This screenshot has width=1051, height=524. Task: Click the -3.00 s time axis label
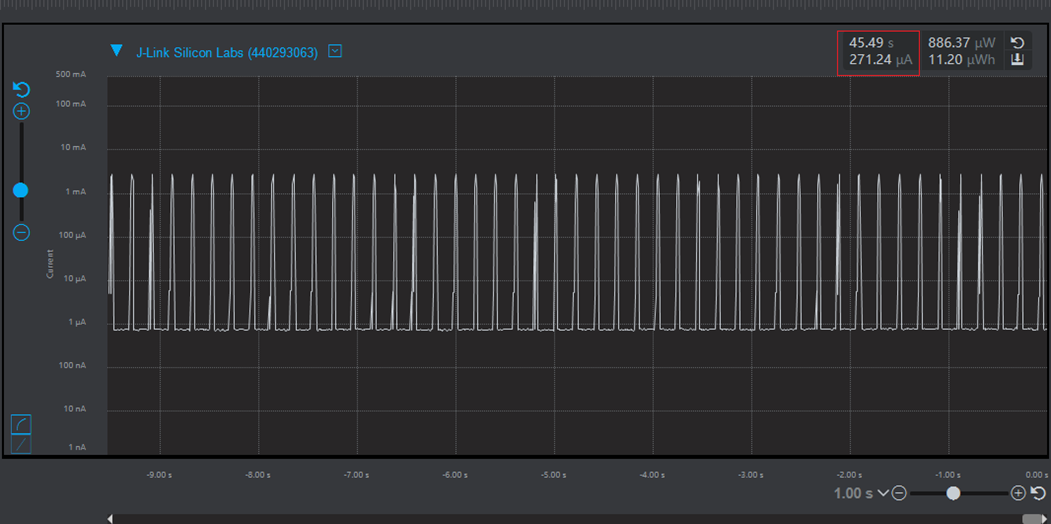(x=751, y=475)
